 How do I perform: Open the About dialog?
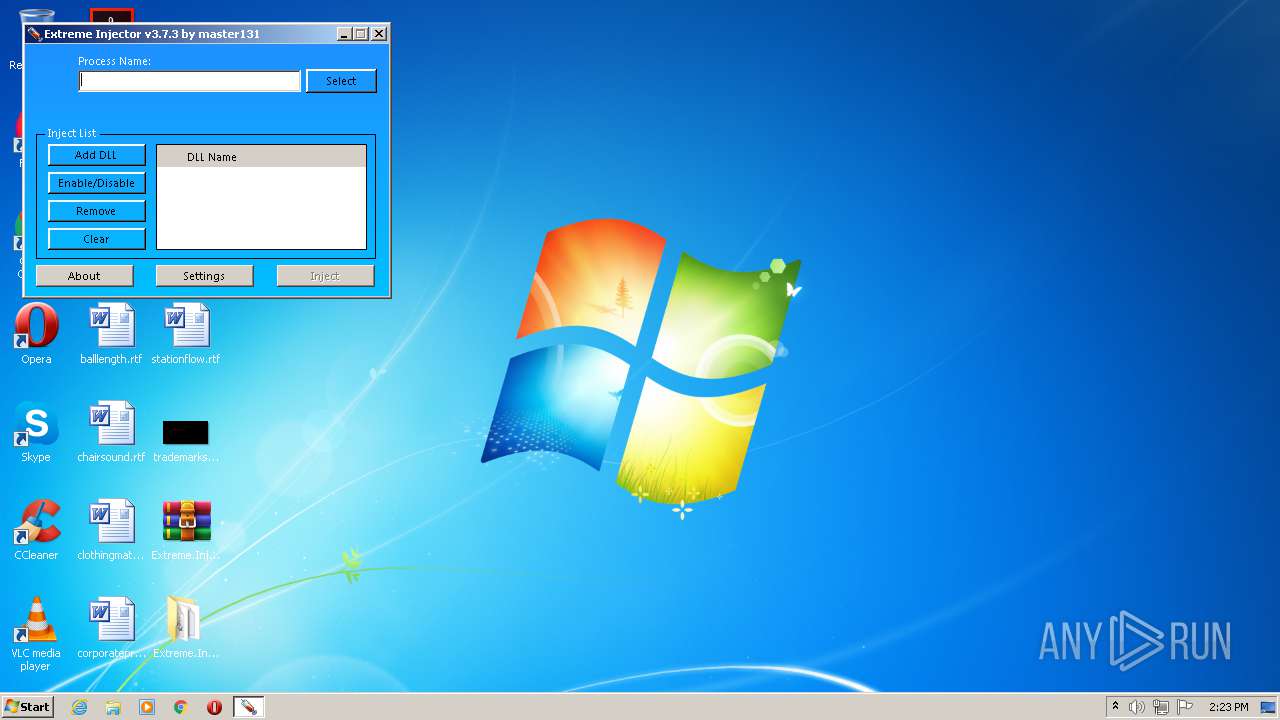pos(84,276)
